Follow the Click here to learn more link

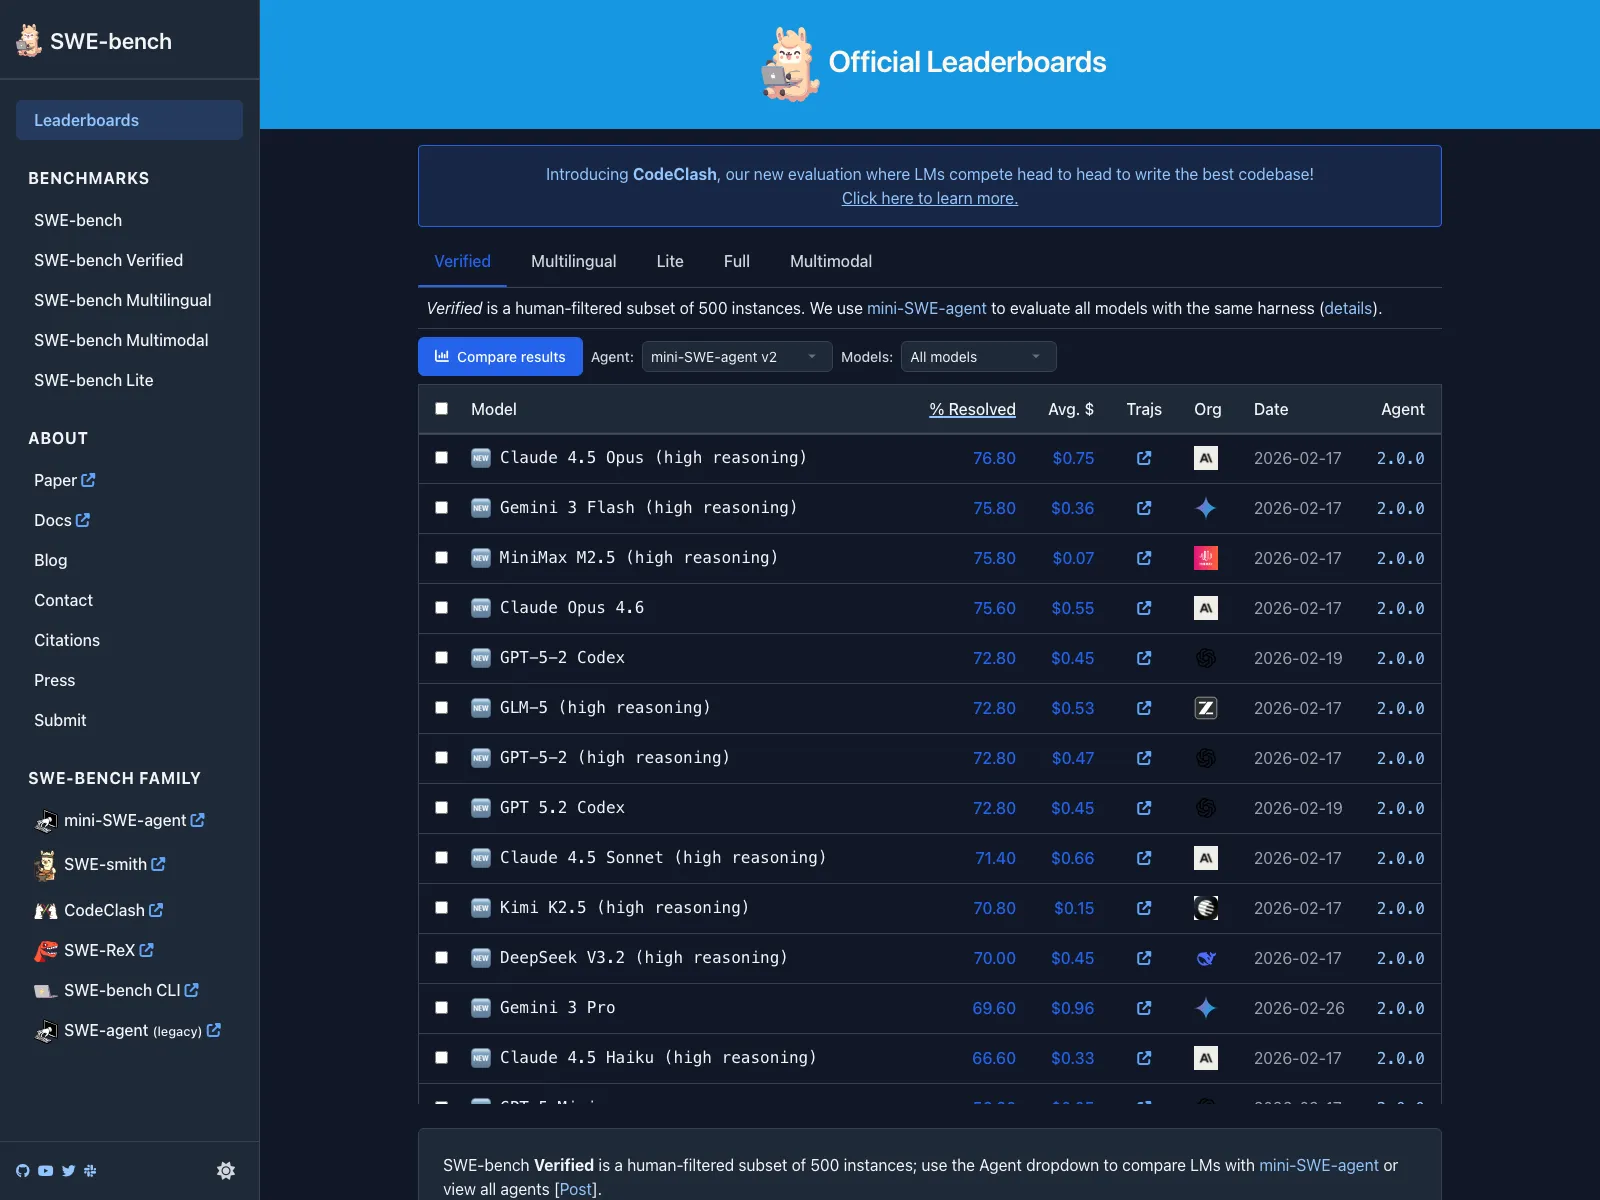tap(930, 198)
